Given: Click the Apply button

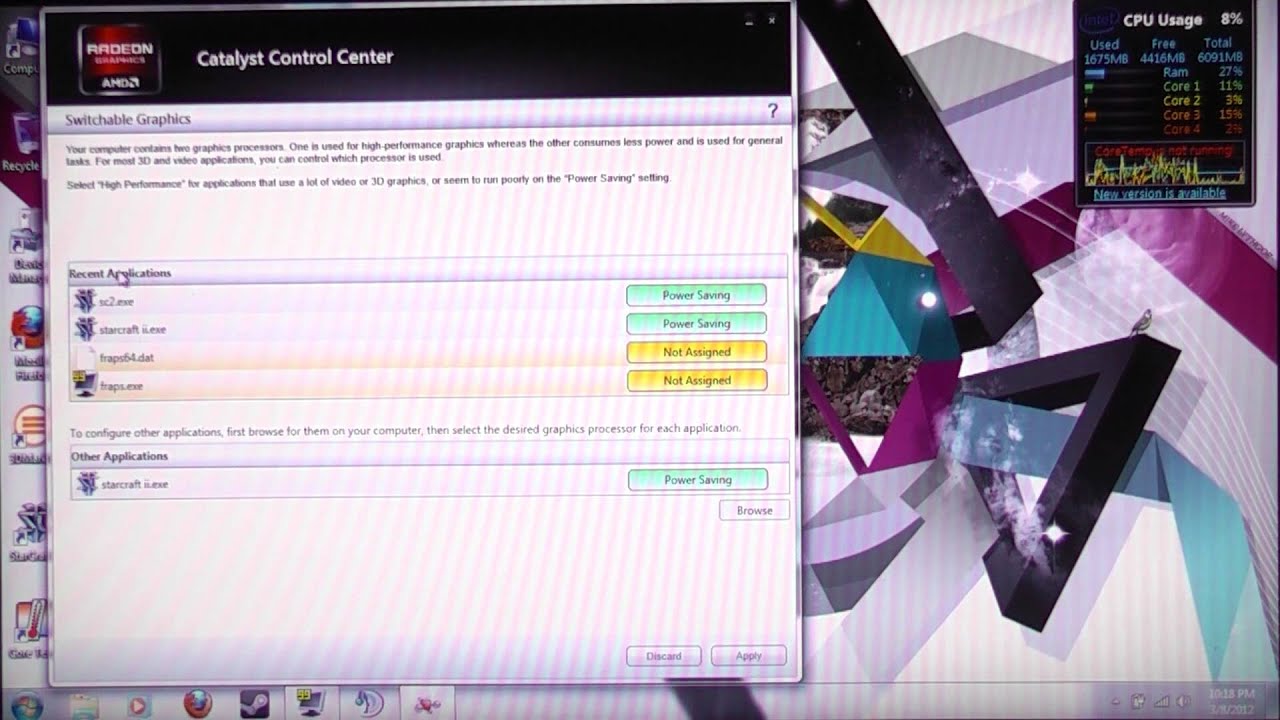Looking at the screenshot, I should pyautogui.click(x=749, y=656).
